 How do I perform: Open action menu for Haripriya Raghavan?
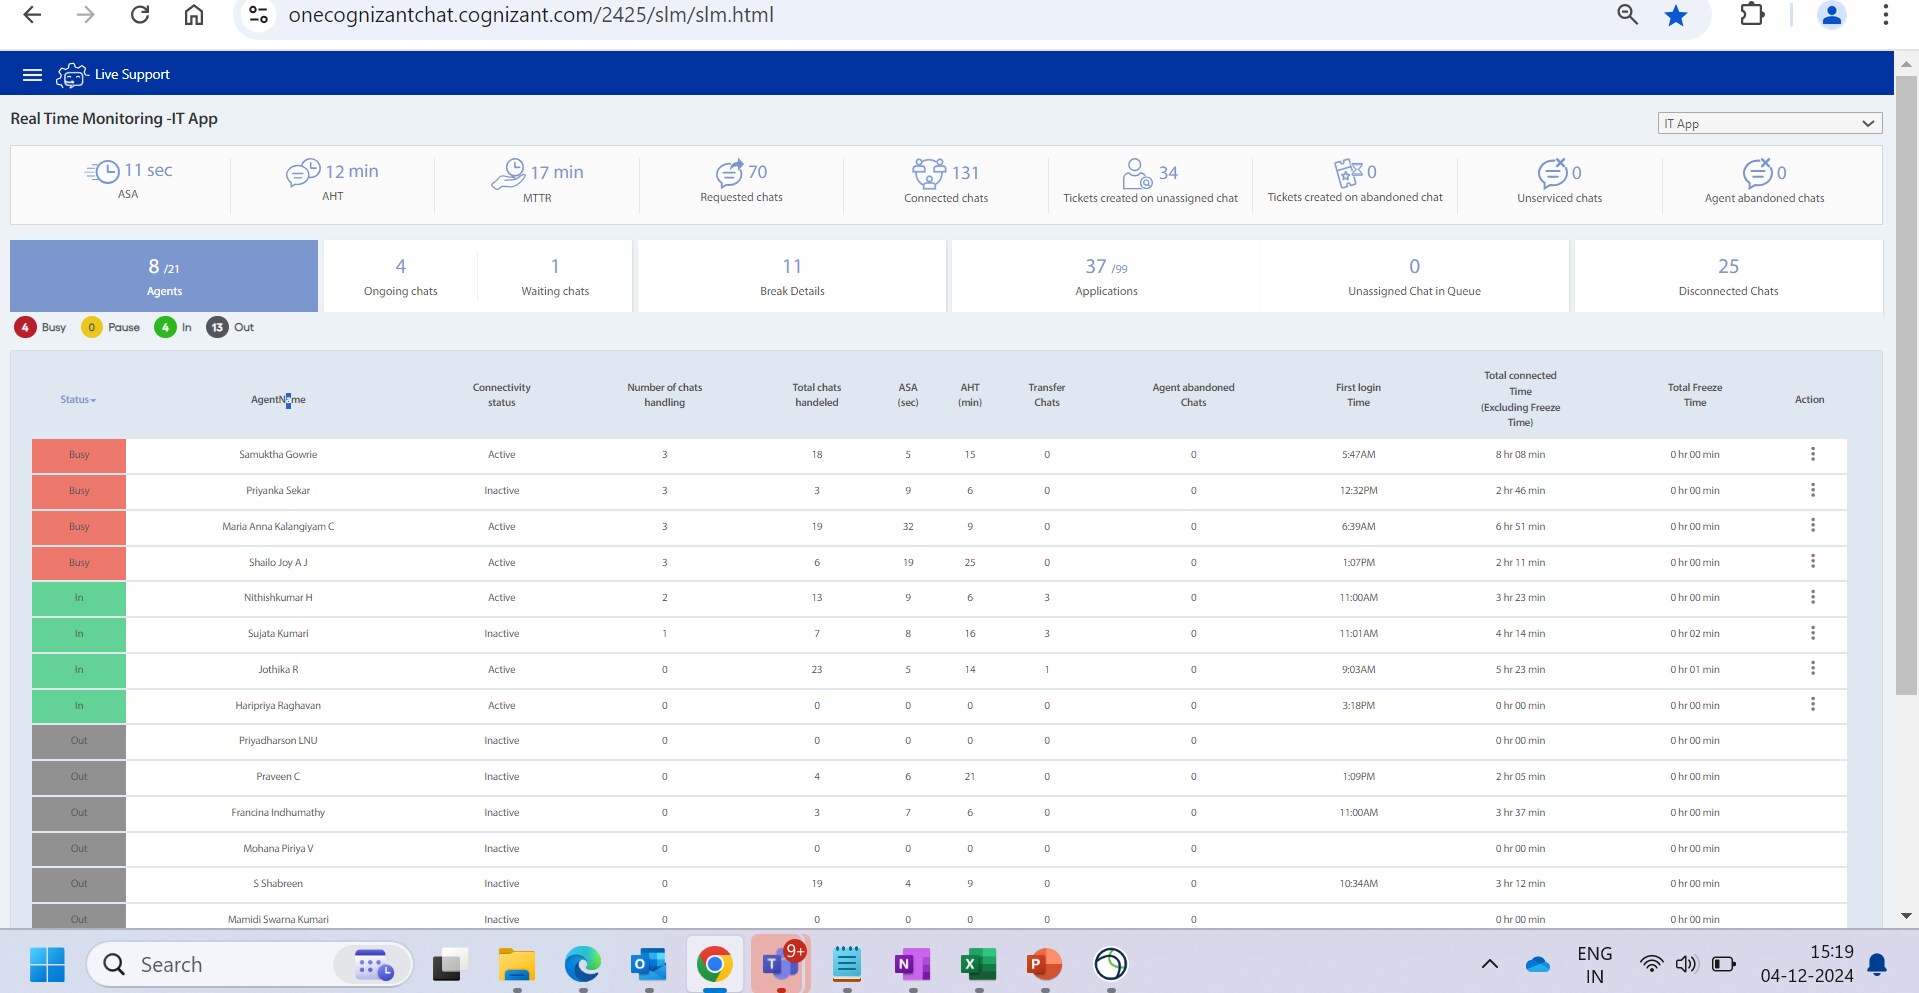click(x=1812, y=704)
